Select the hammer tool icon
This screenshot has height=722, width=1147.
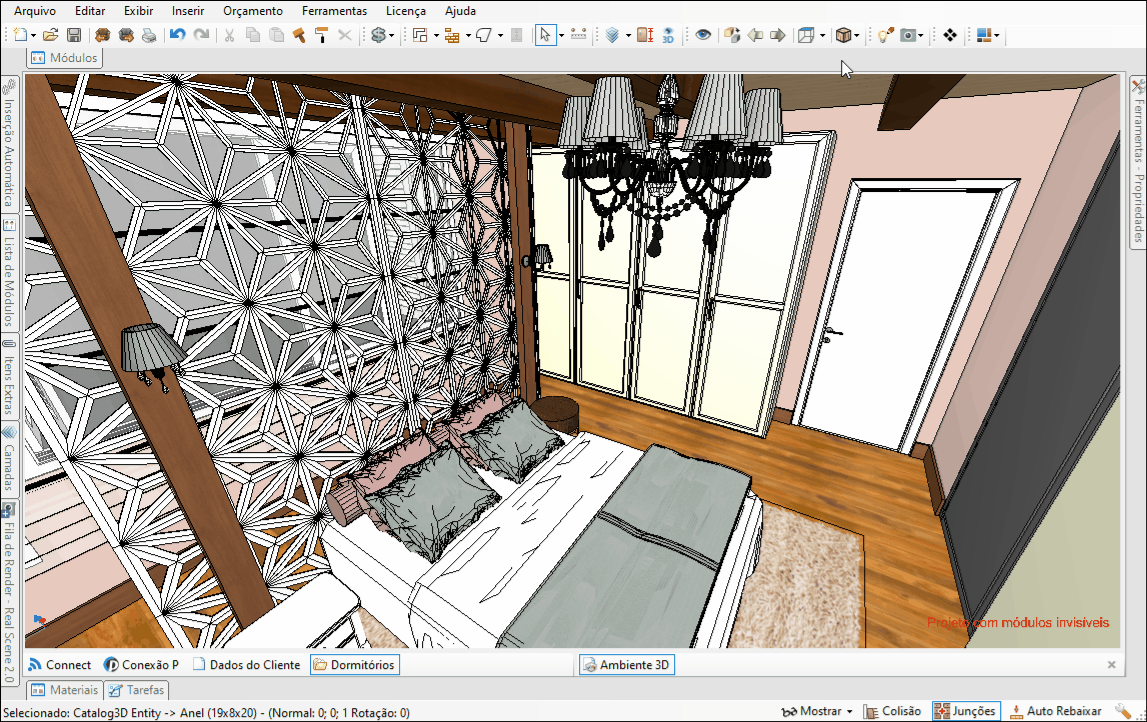pos(299,35)
